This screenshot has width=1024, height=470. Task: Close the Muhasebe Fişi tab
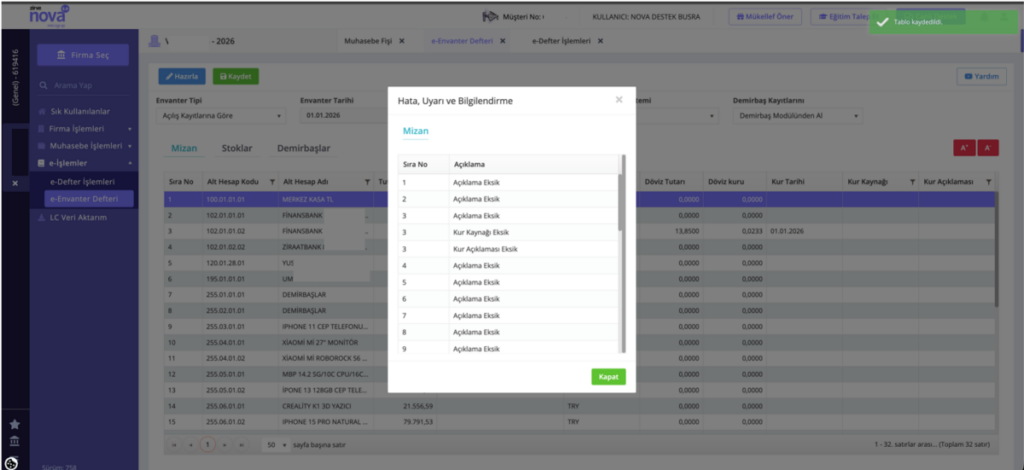tap(402, 40)
